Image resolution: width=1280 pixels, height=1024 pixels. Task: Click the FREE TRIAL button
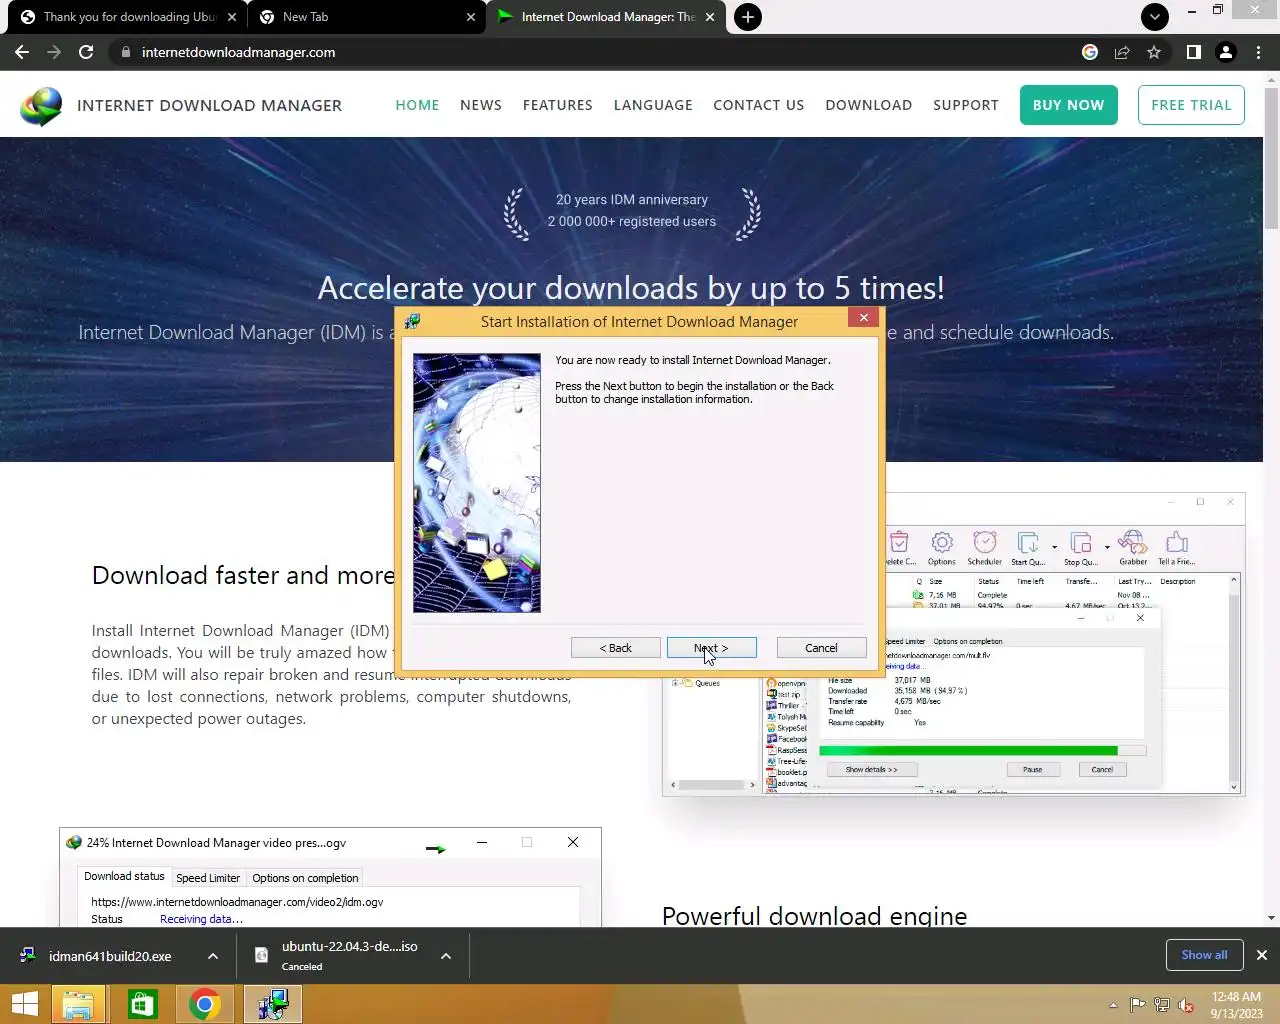[1191, 105]
